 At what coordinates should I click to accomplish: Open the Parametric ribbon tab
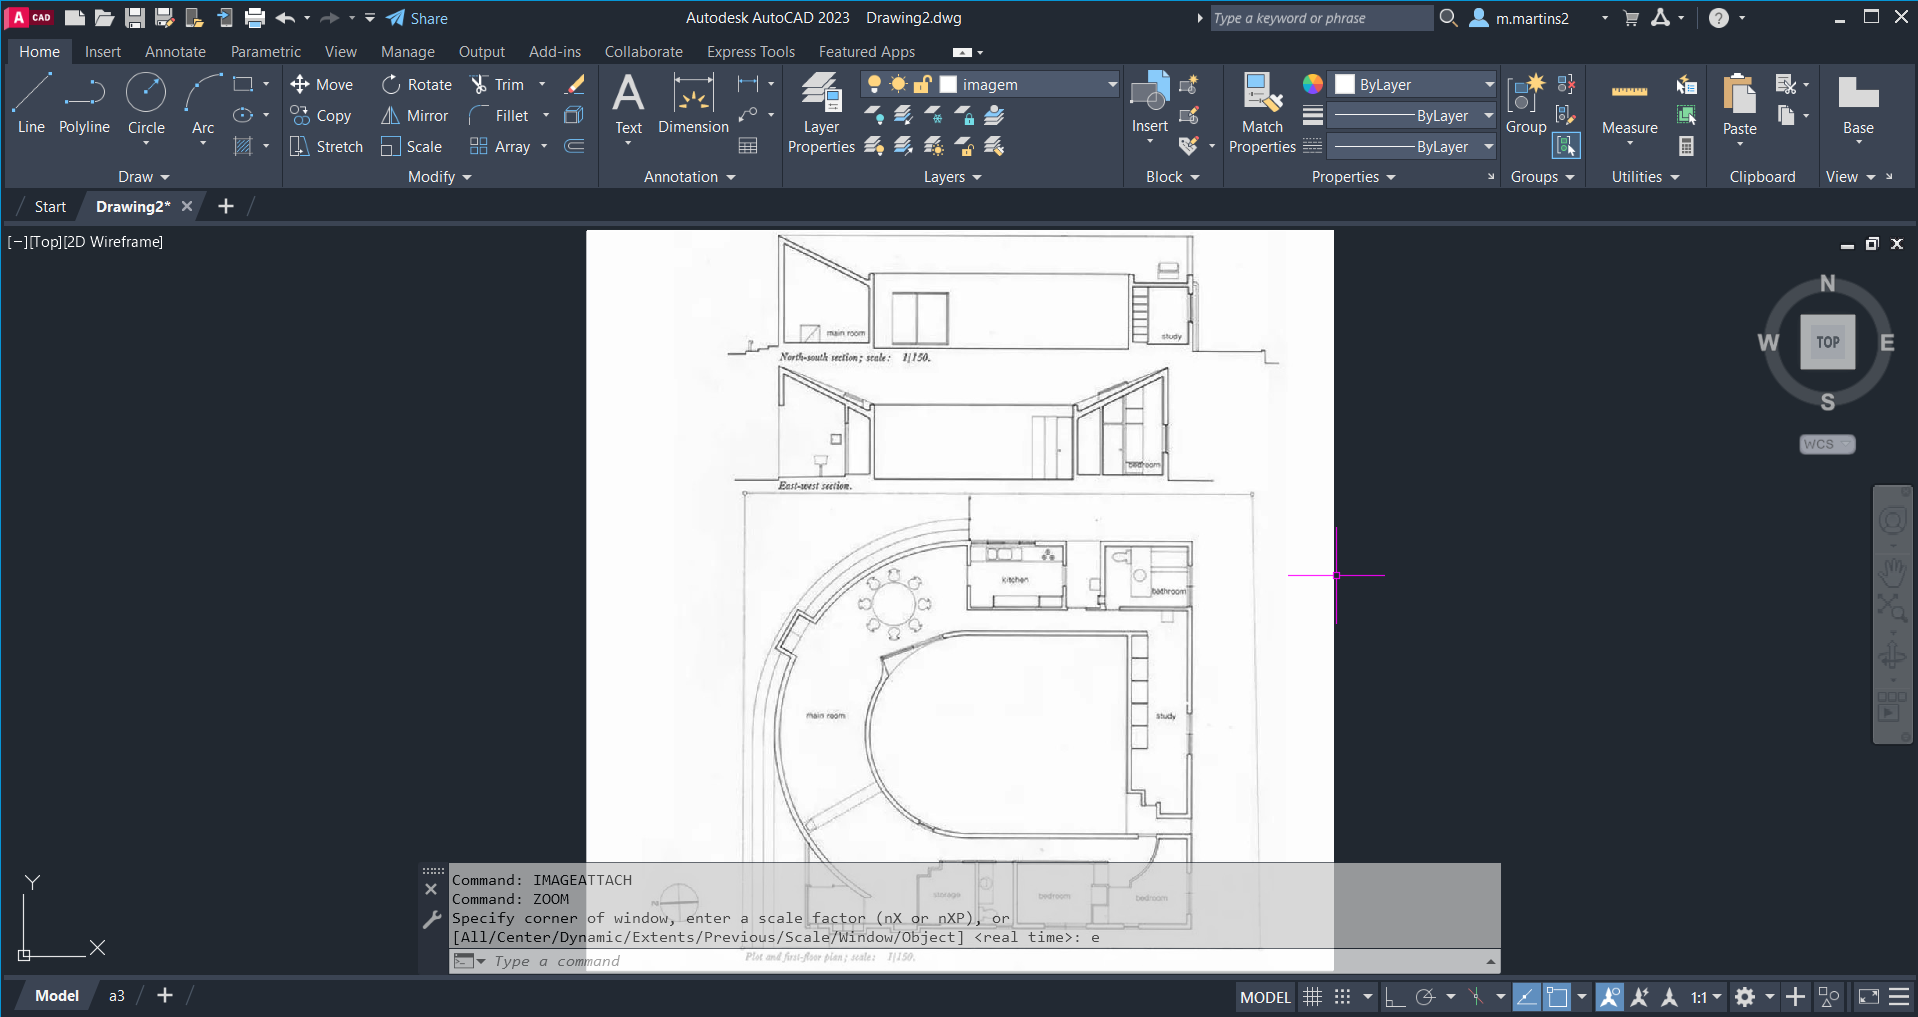coord(266,52)
